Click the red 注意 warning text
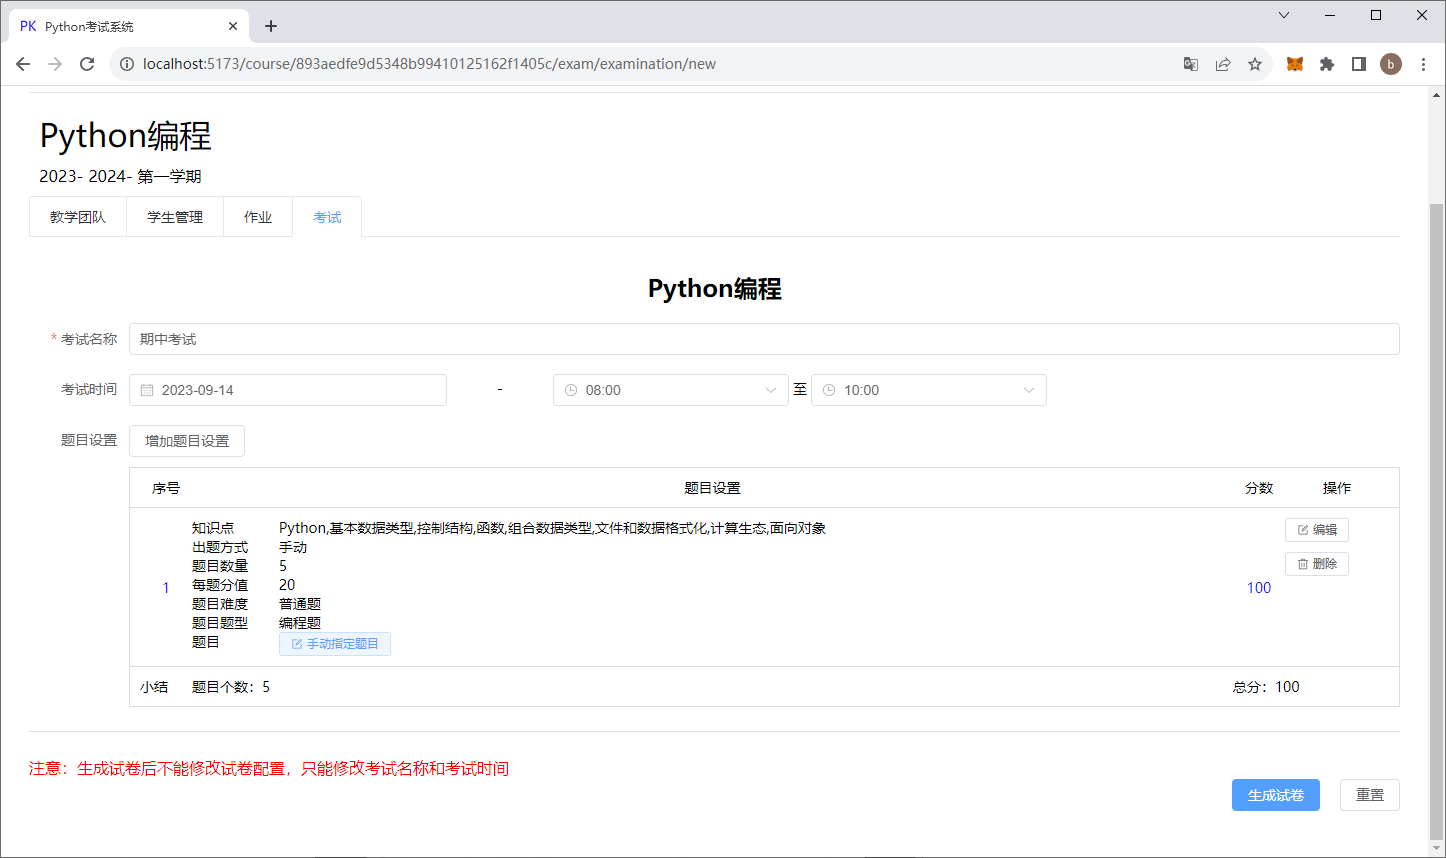Viewport: 1446px width, 858px height. coord(269,768)
